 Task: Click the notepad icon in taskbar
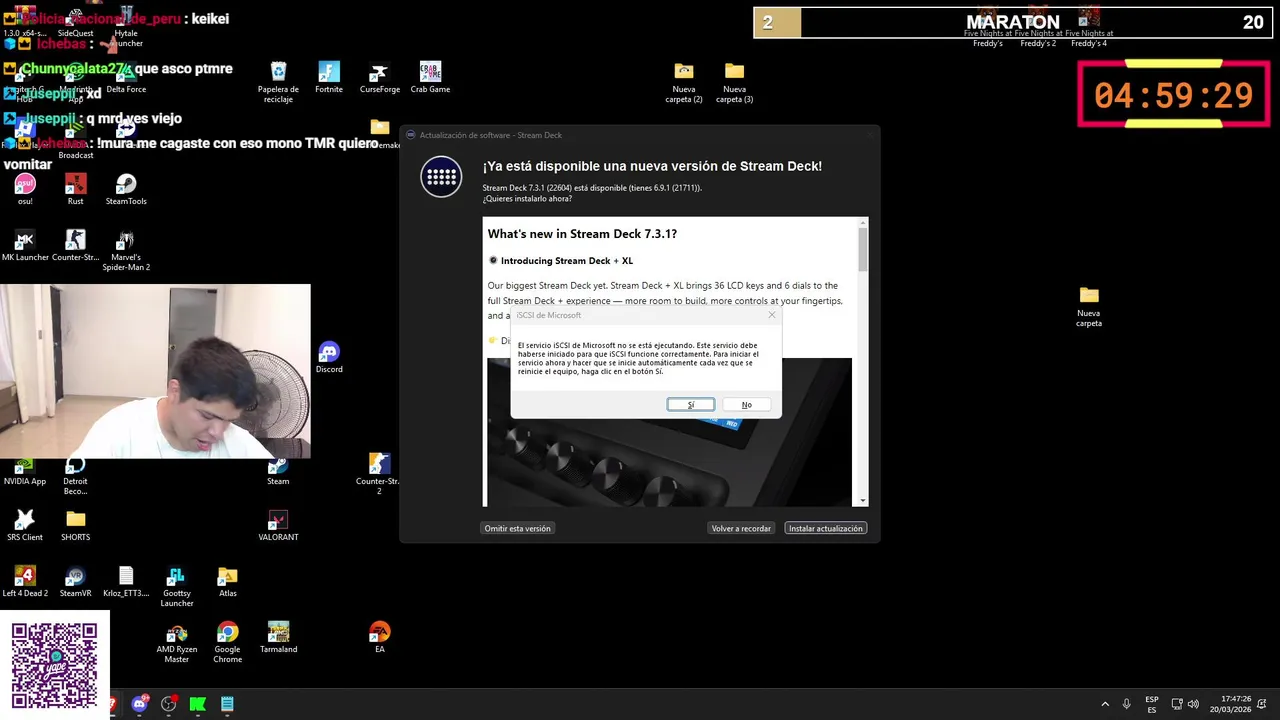(227, 704)
